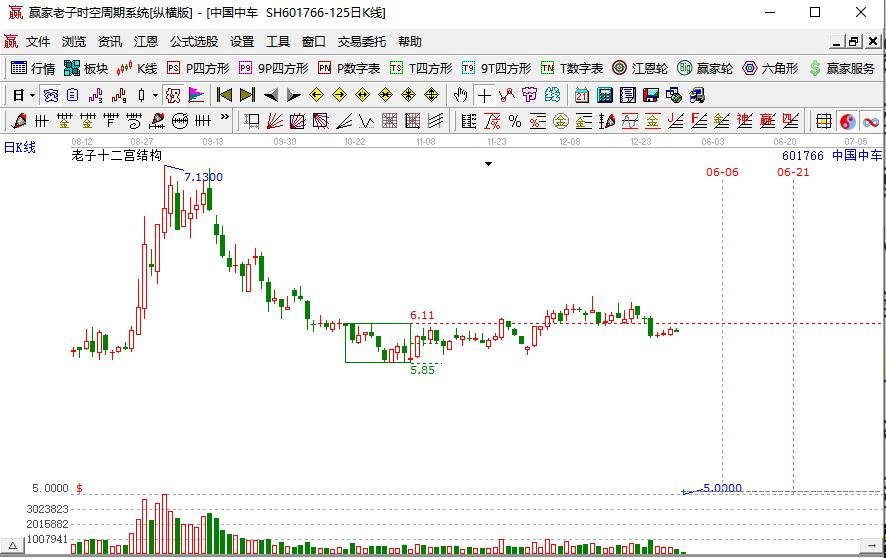Switch to the K线 chart view
Image resolution: width=886 pixels, height=558 pixels.
pos(137,68)
